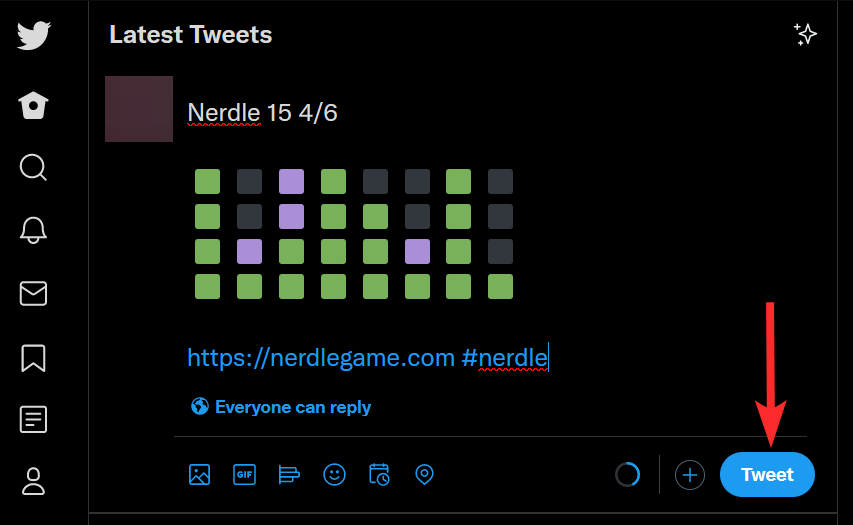Click the nerdlegame.com link text
The width and height of the screenshot is (853, 525).
(321, 357)
